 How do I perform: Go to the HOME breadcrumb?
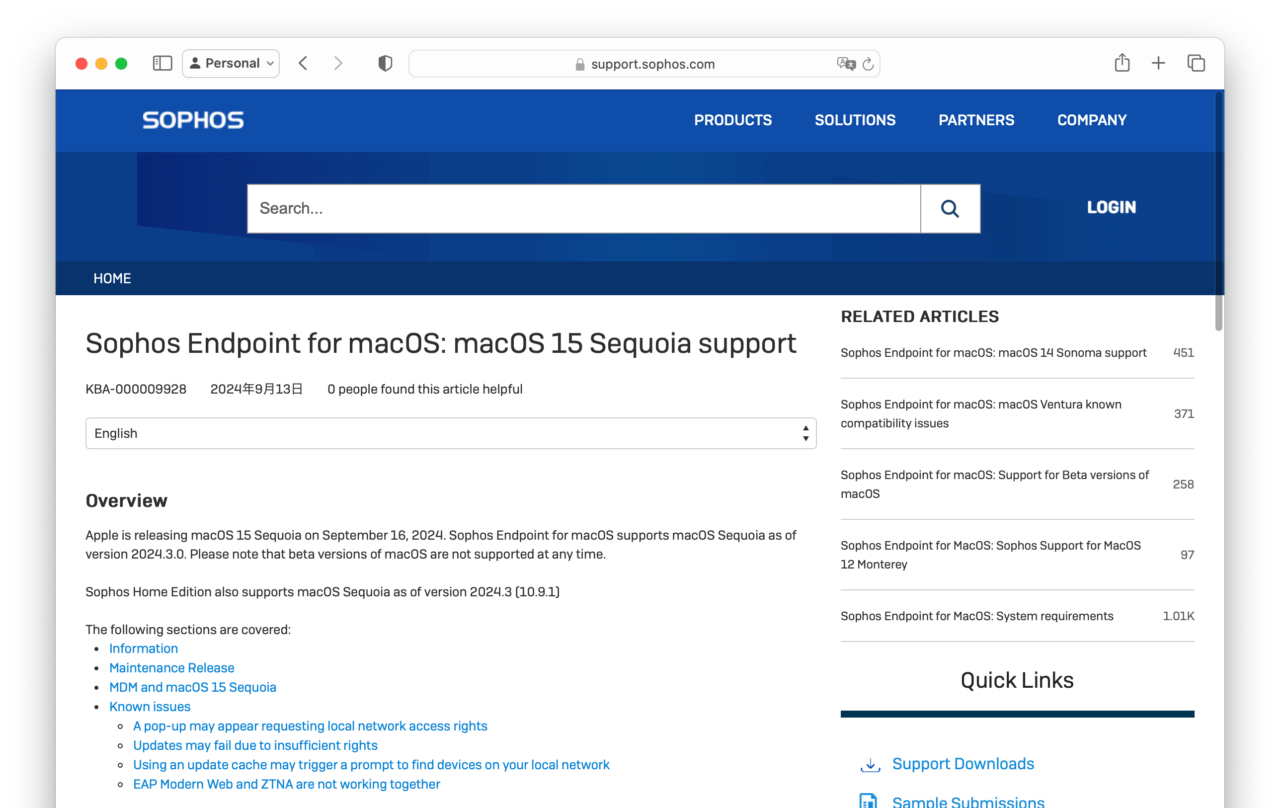coord(112,279)
